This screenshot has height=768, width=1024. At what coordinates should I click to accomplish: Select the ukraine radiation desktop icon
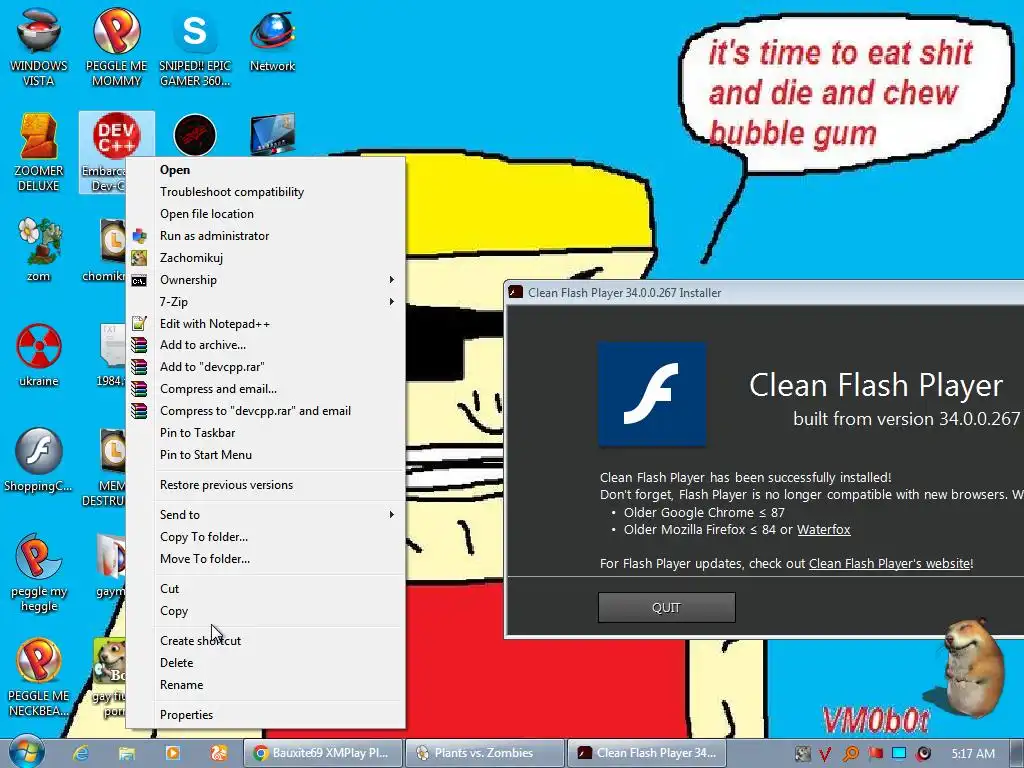pos(39,354)
